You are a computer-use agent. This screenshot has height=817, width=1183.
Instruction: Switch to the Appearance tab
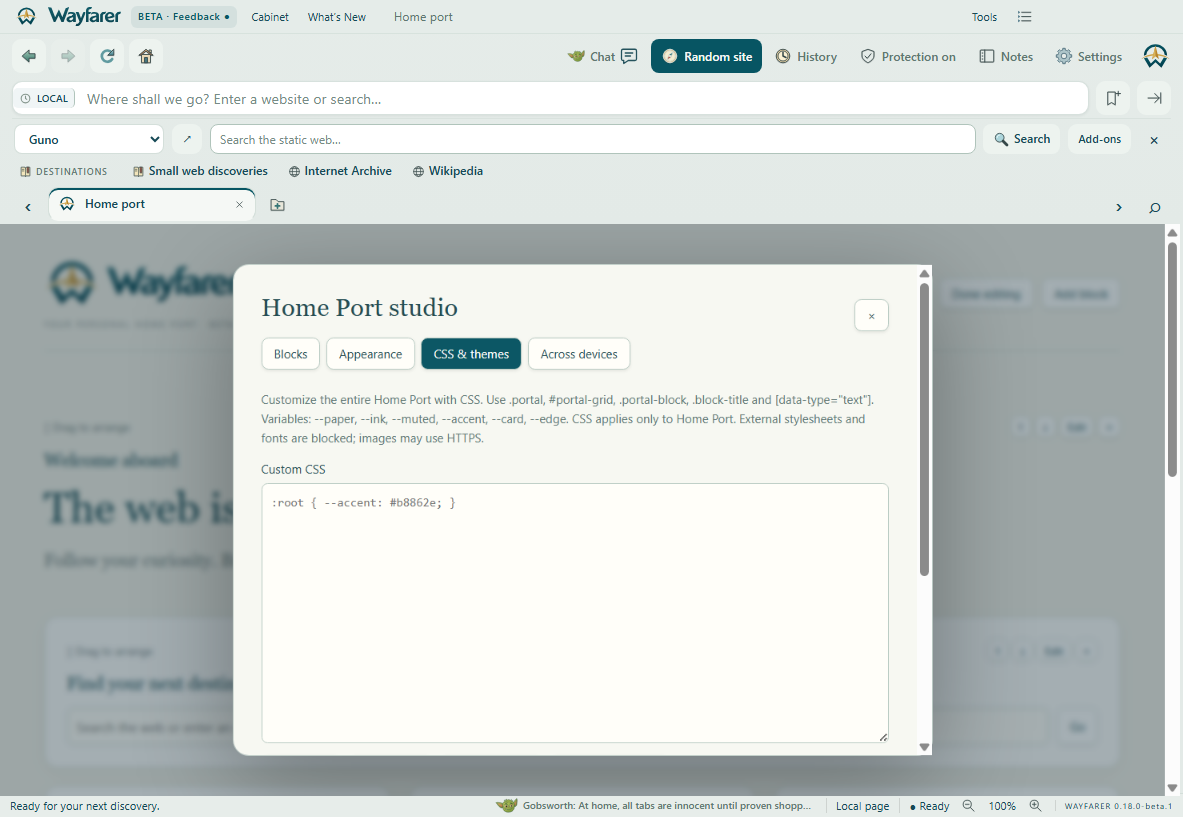370,354
